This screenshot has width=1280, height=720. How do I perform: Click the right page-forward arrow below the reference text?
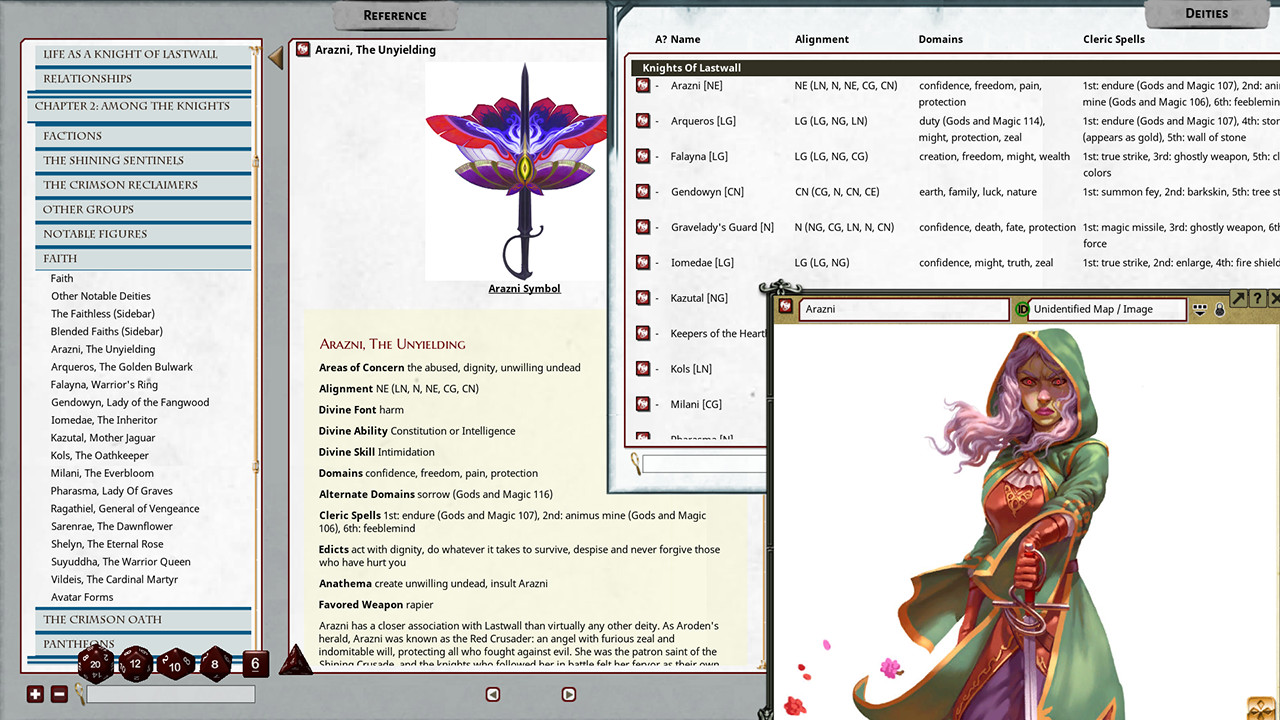point(569,694)
